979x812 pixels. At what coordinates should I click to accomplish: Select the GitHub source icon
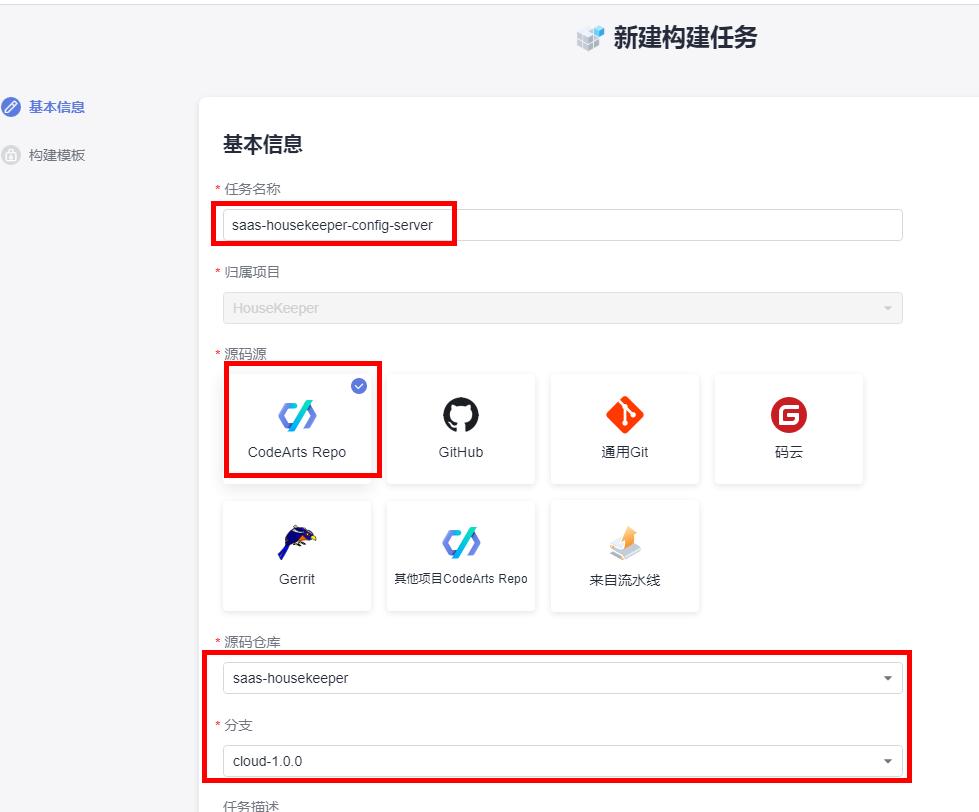460,428
